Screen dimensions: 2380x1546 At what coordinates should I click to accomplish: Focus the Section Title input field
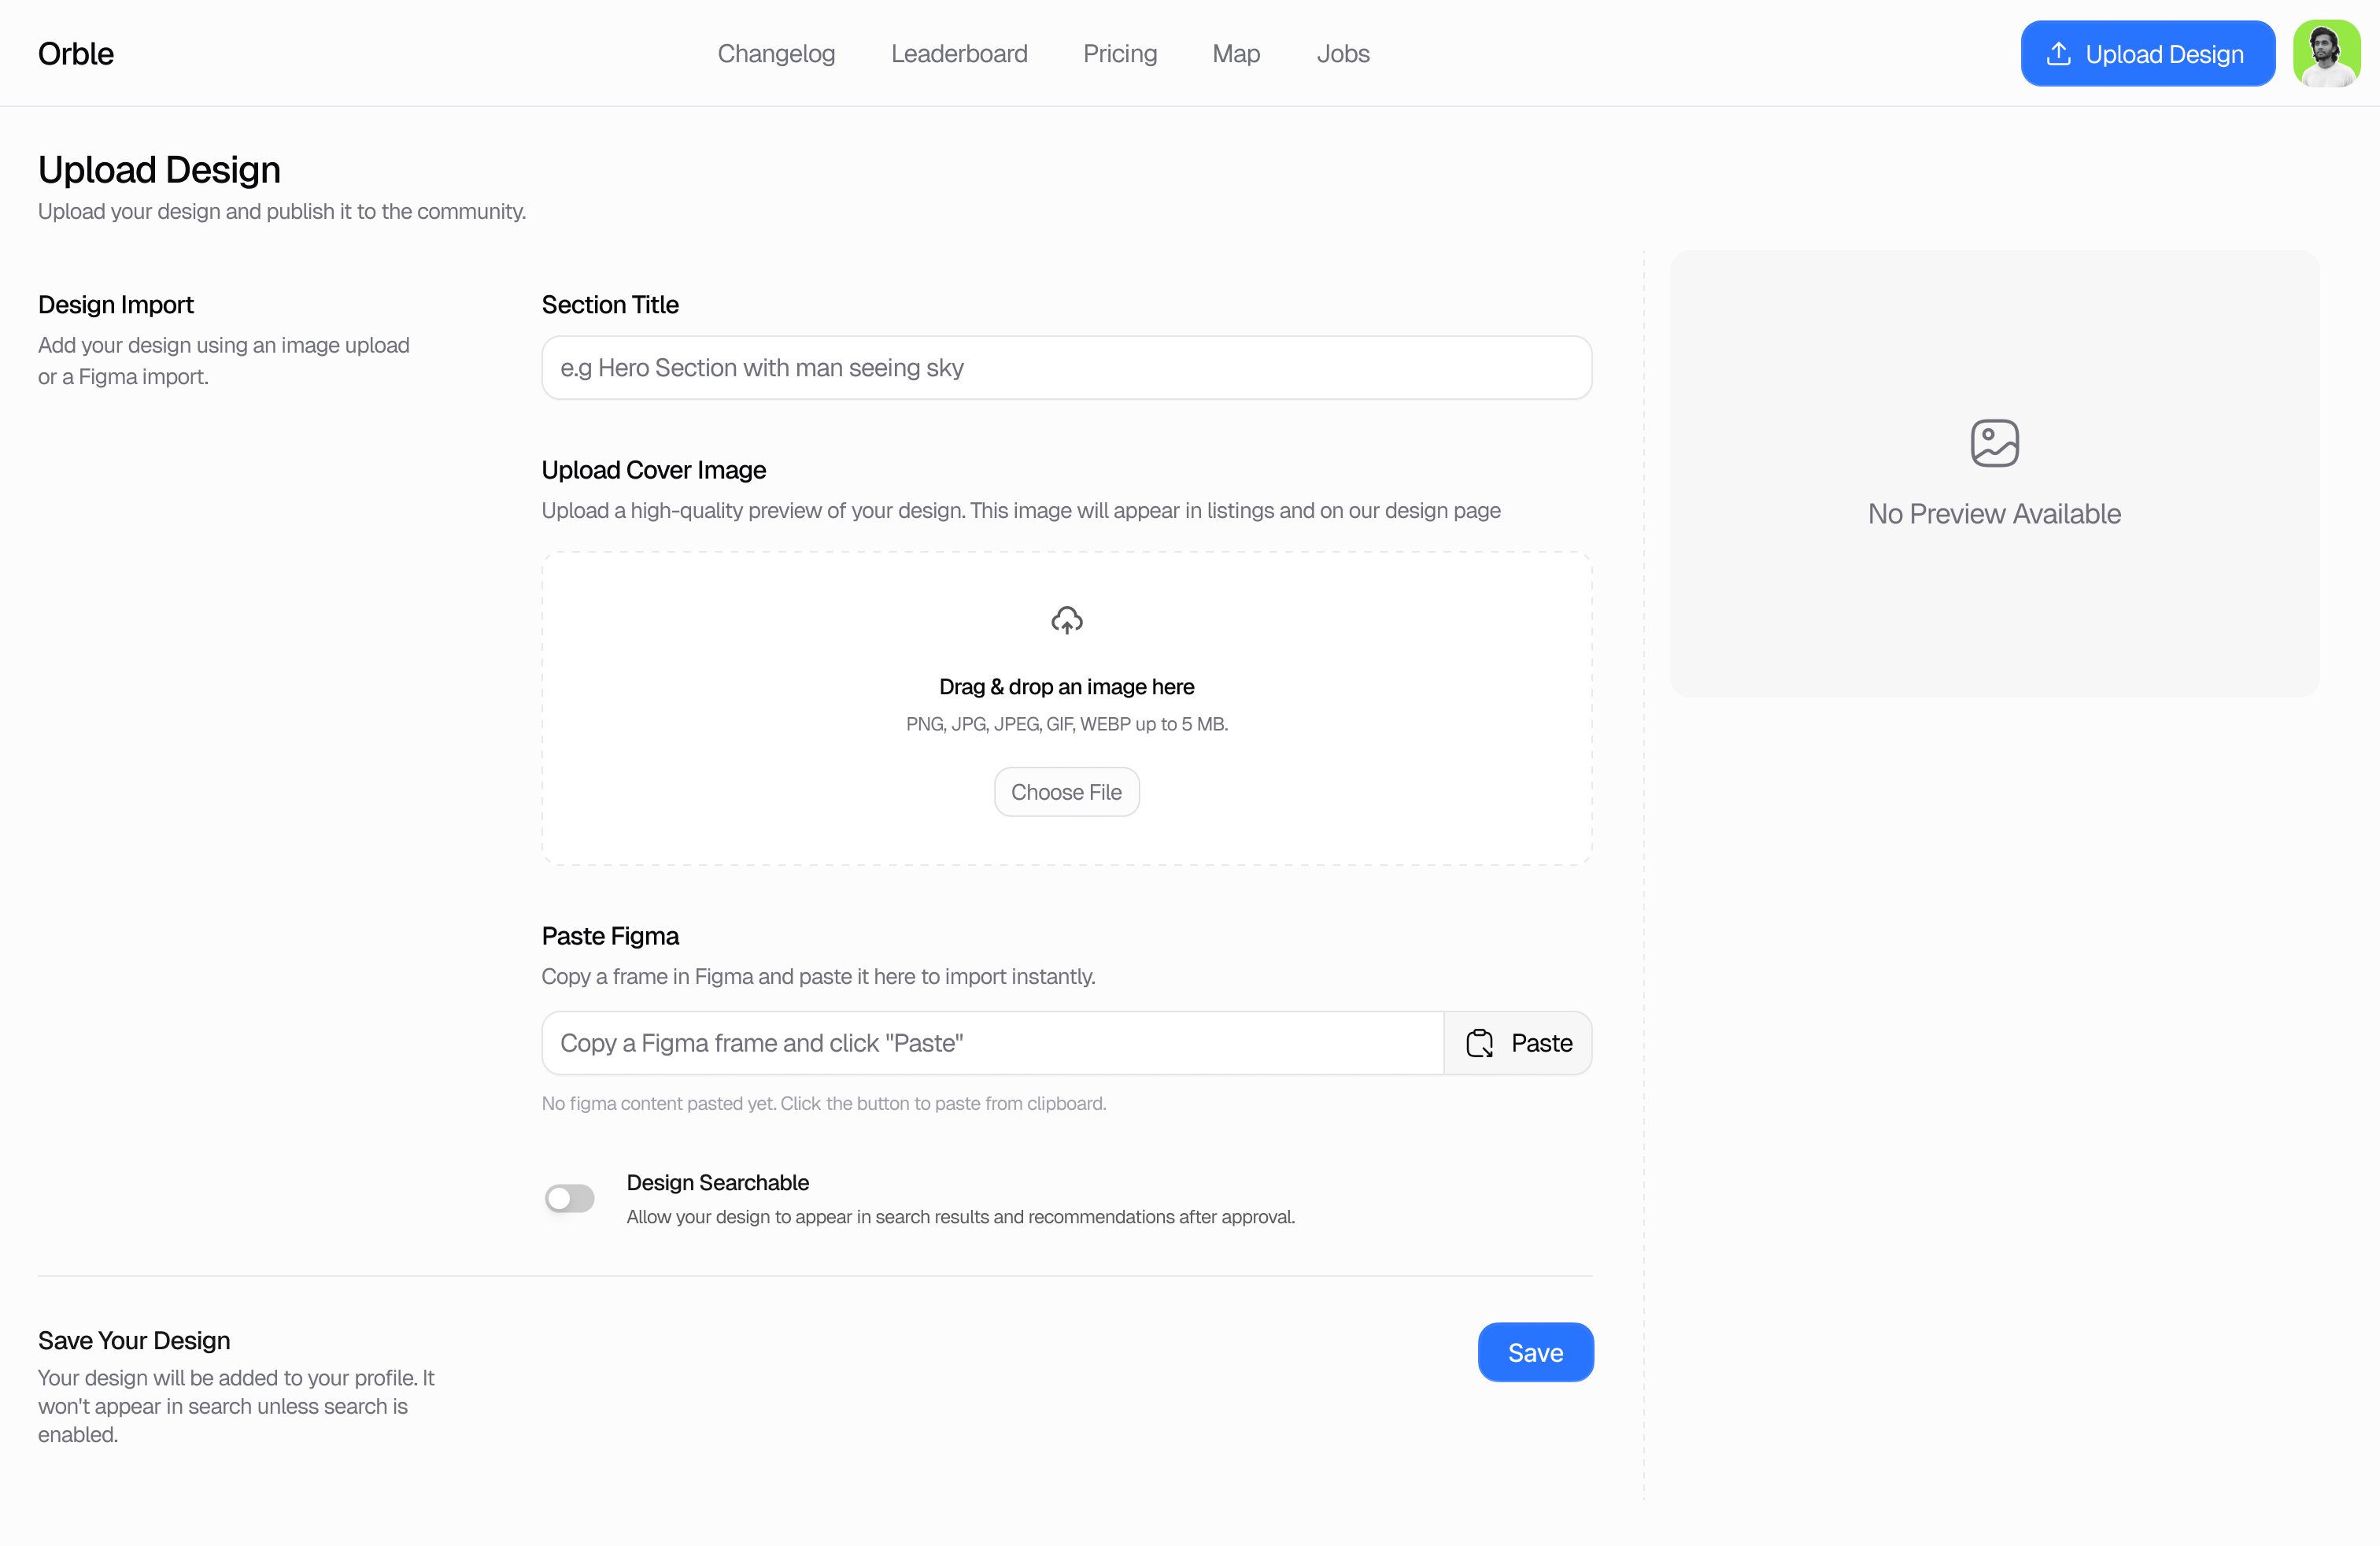[x=1066, y=368]
